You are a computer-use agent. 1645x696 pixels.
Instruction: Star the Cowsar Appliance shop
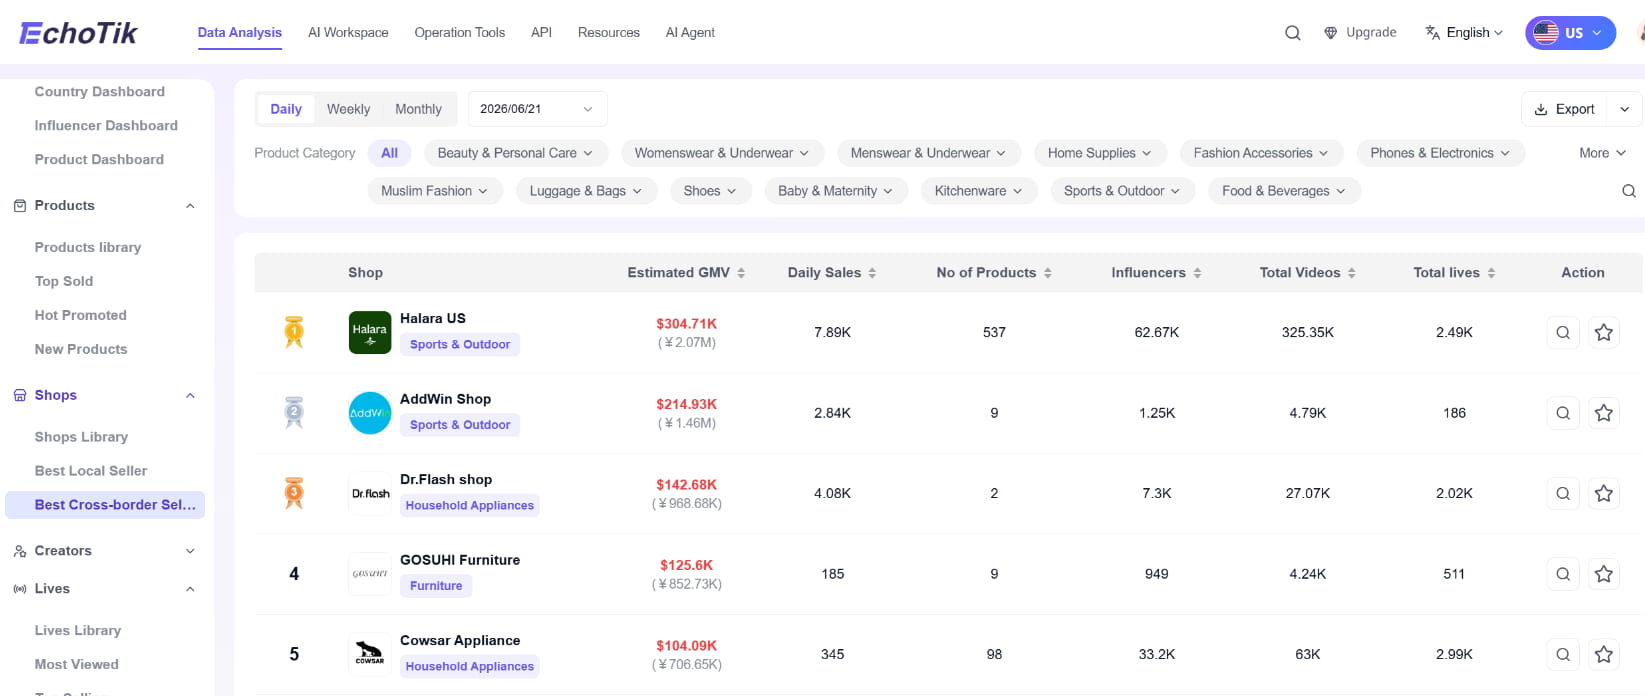coord(1604,654)
